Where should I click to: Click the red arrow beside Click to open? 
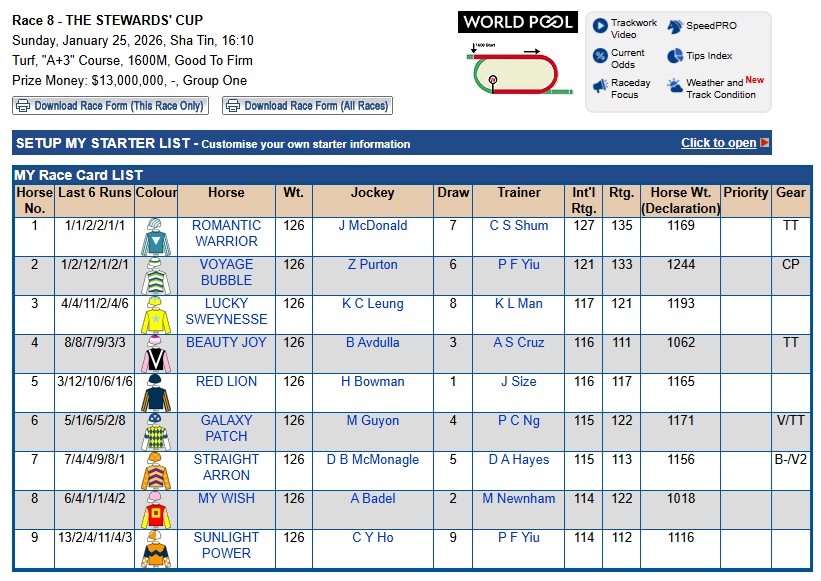coord(765,143)
